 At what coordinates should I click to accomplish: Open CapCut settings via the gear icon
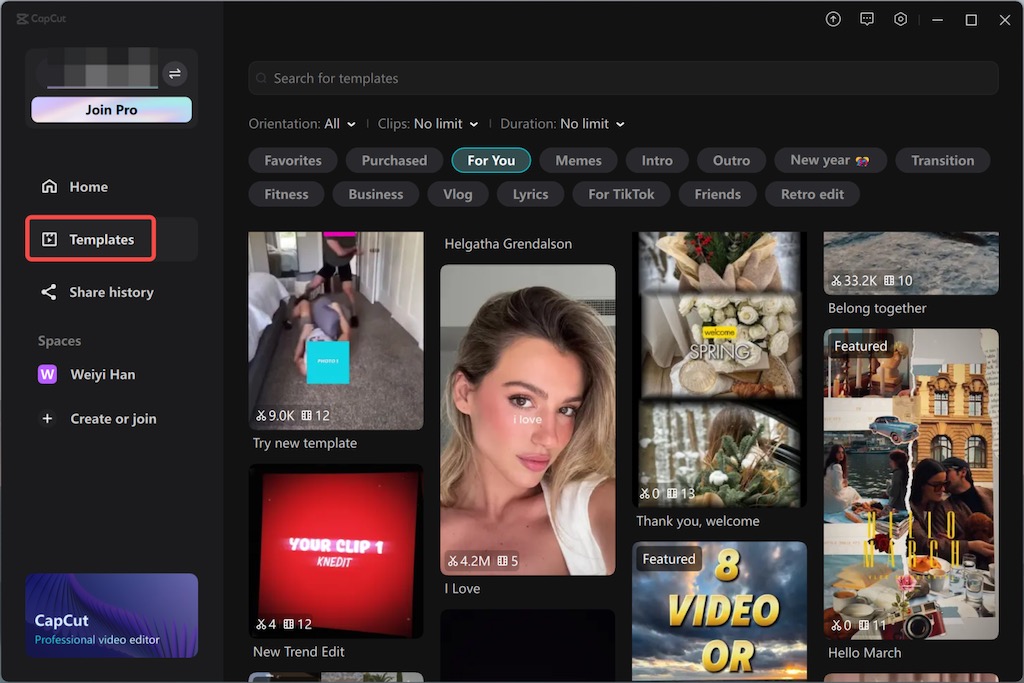(900, 18)
